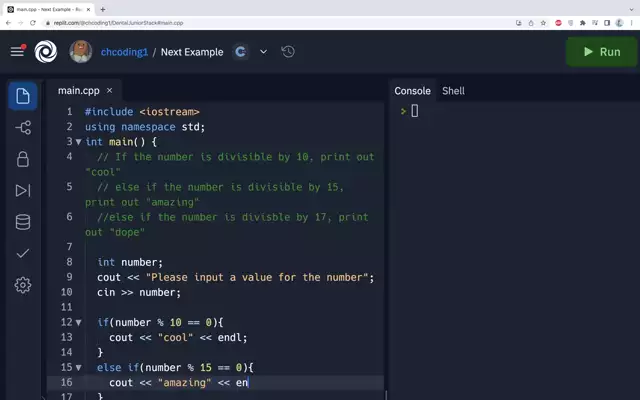Image resolution: width=640 pixels, height=400 pixels.
Task: Open the Version control sidebar icon
Action: coord(23,127)
